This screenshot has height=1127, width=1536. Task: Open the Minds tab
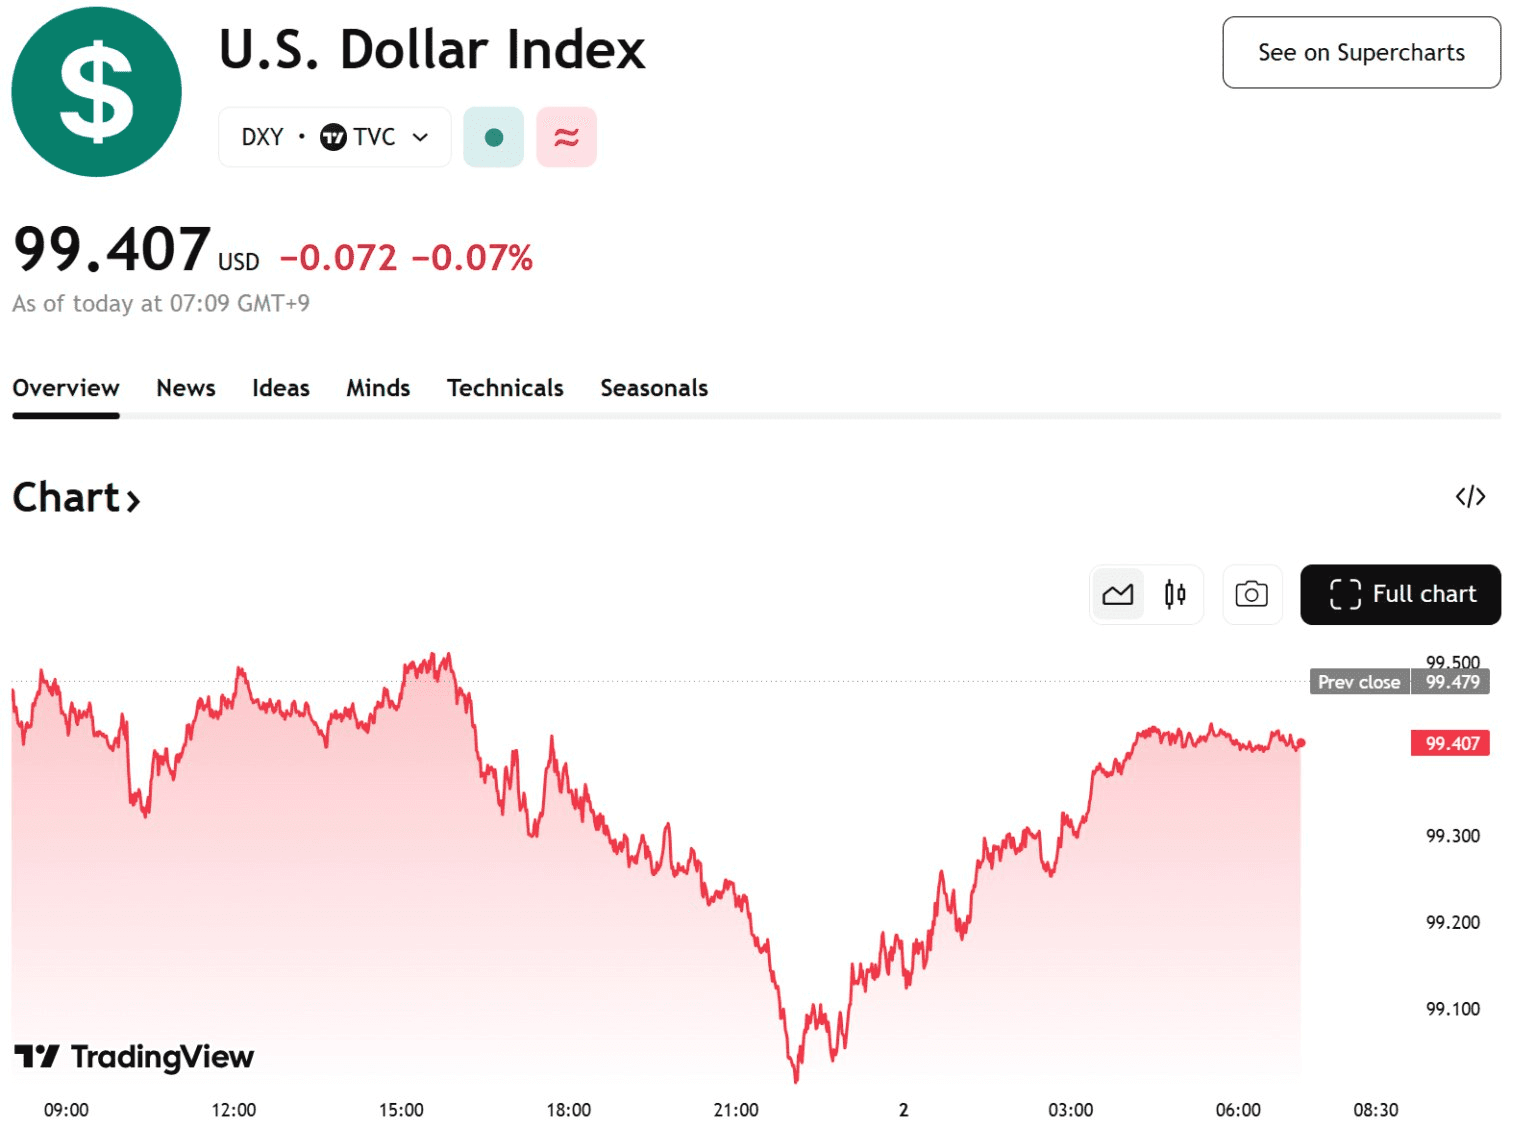pos(378,388)
